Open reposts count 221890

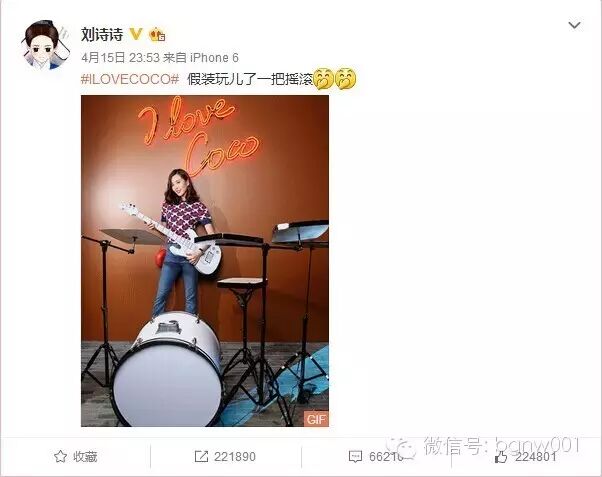click(x=235, y=457)
